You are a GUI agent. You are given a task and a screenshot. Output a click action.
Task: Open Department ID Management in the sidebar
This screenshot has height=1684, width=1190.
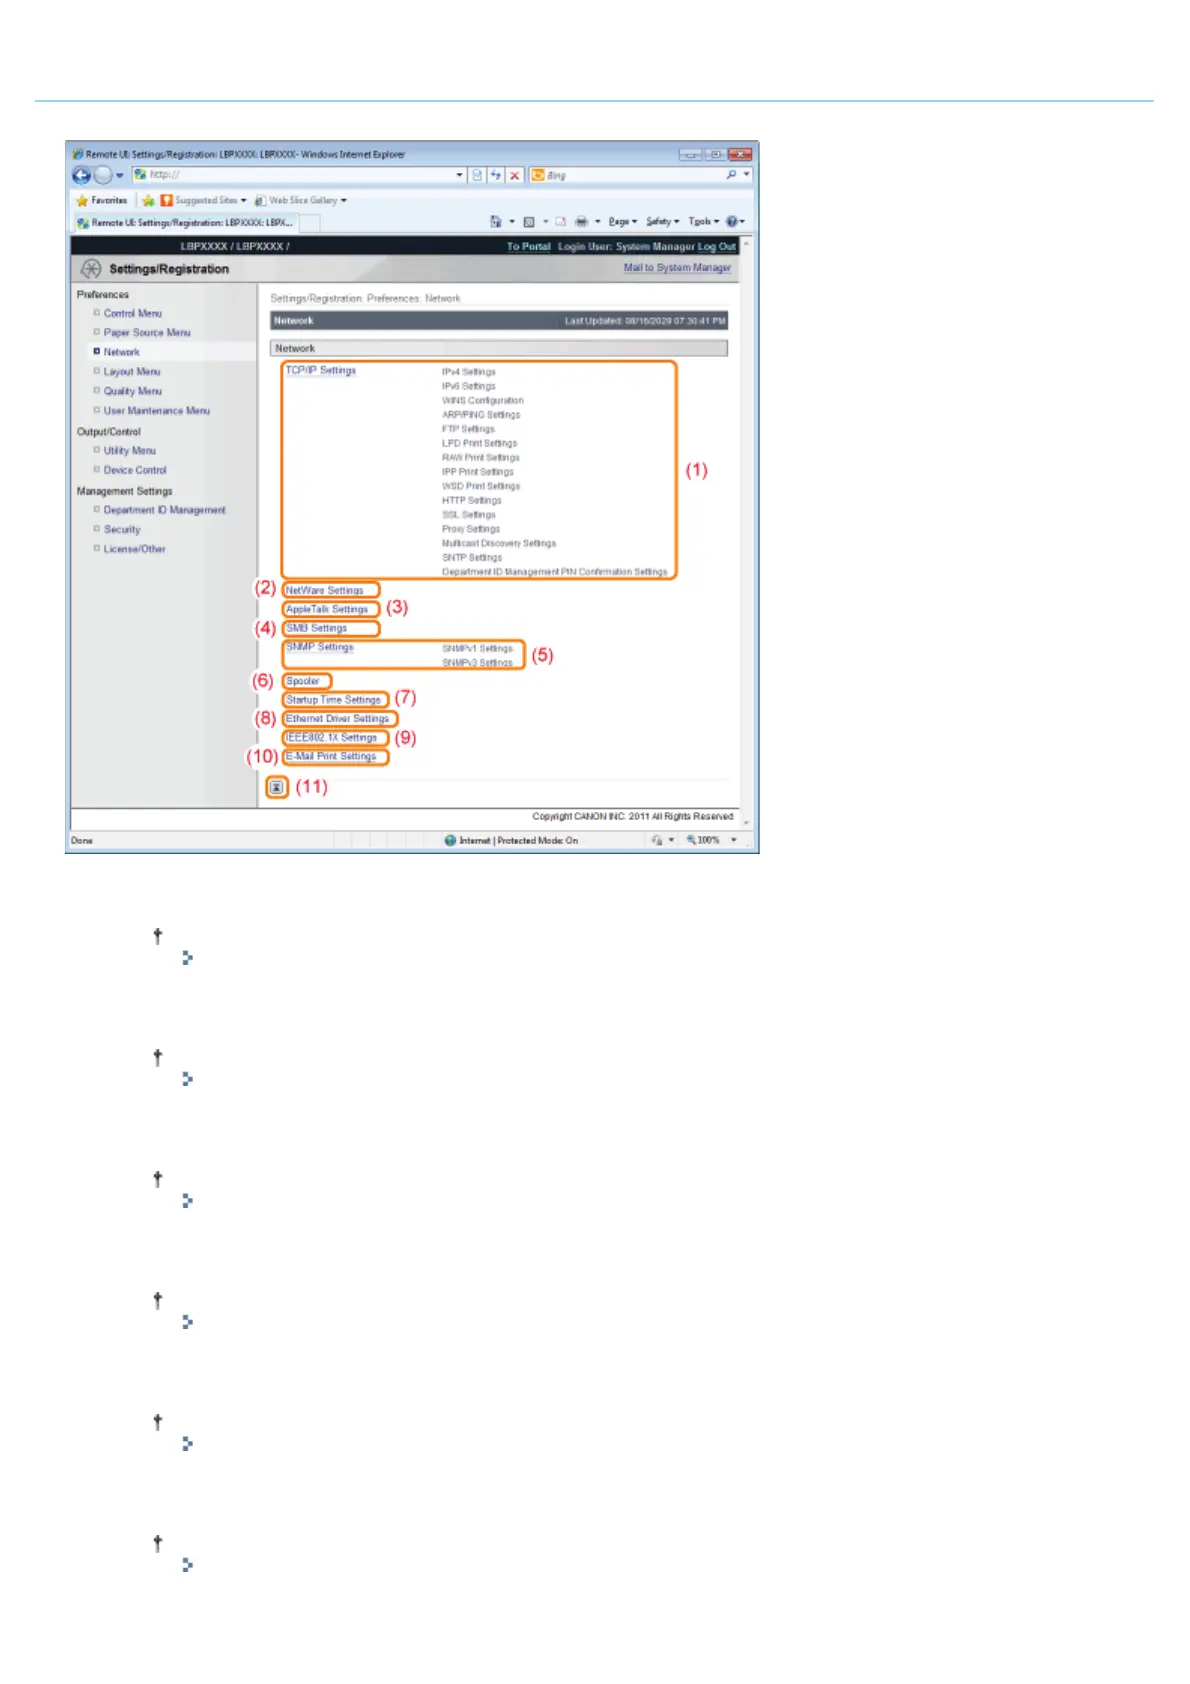coord(165,510)
